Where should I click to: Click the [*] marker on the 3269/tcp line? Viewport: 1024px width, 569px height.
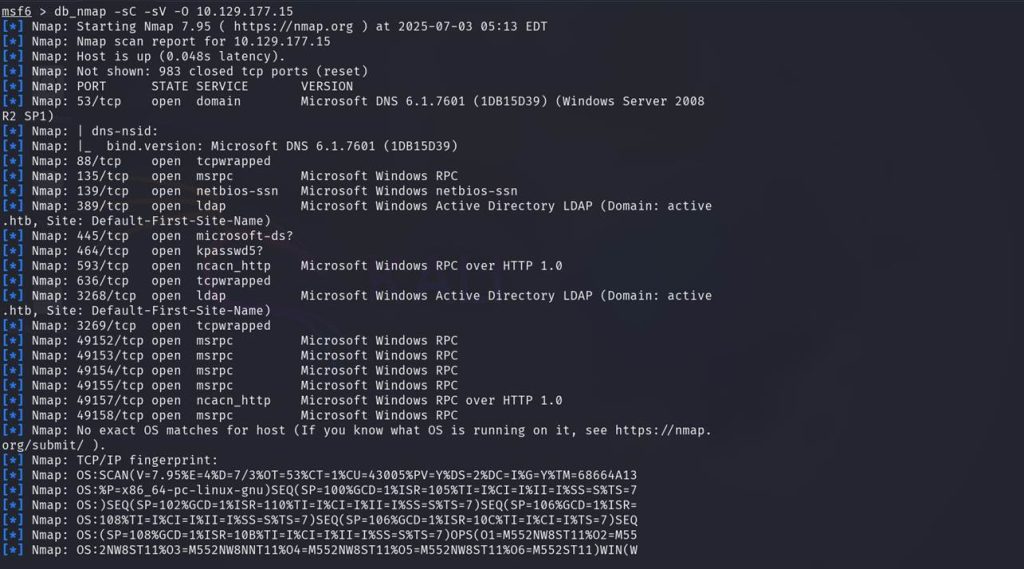(x=12, y=326)
